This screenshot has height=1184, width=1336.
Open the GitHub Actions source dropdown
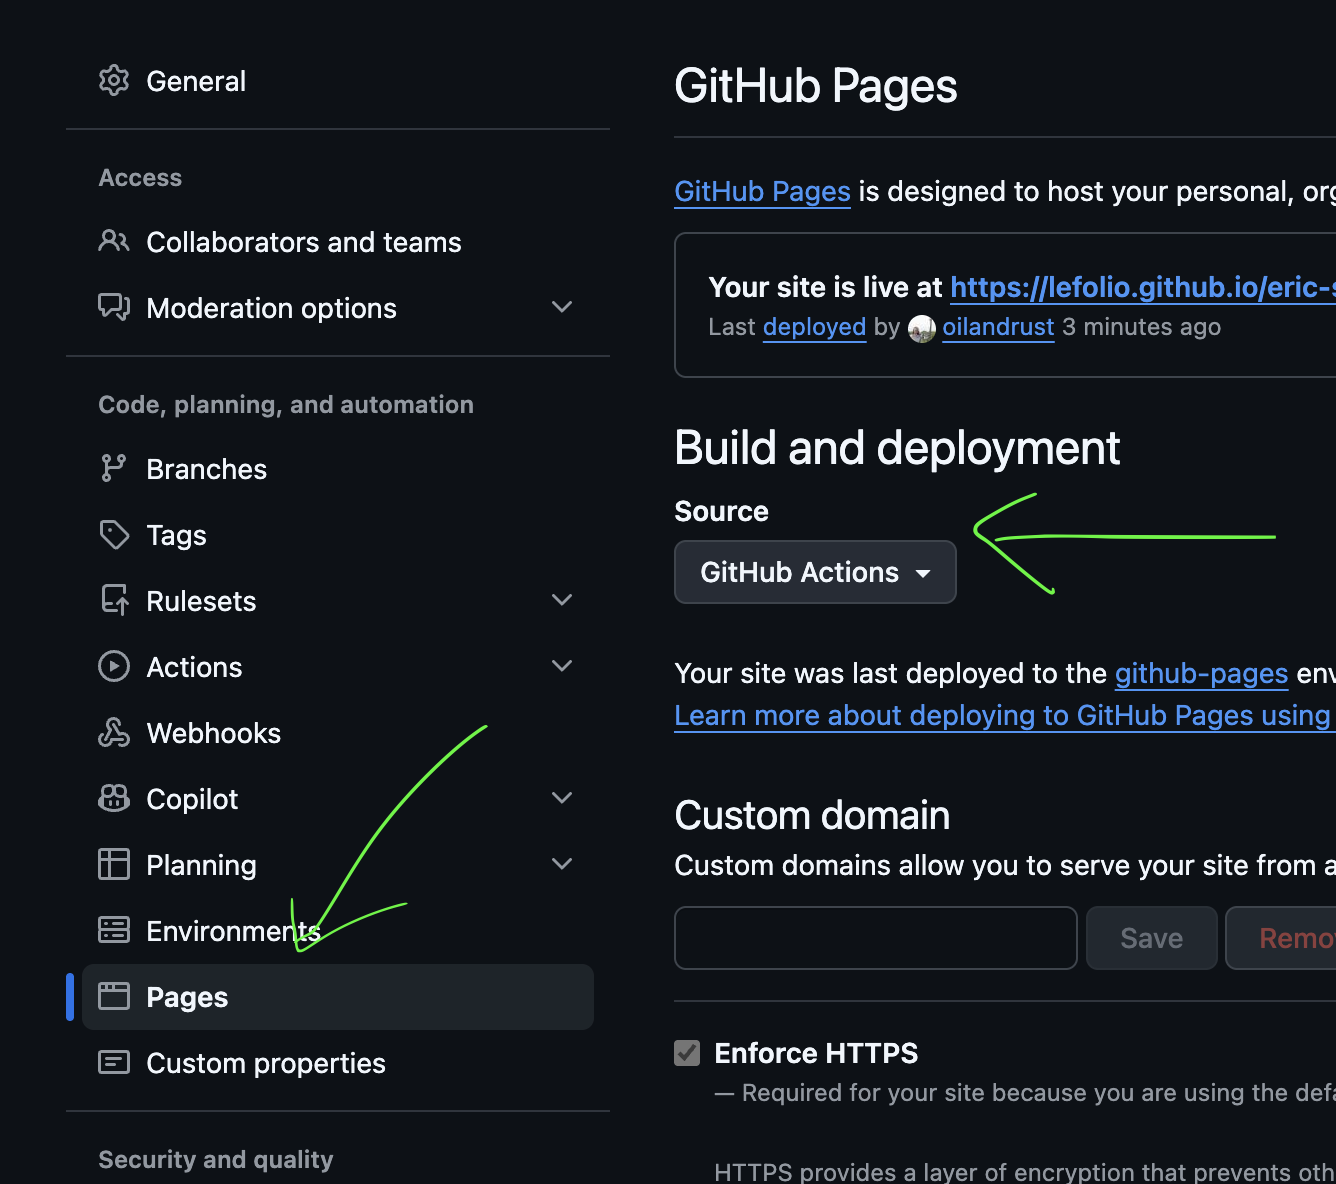pos(815,572)
